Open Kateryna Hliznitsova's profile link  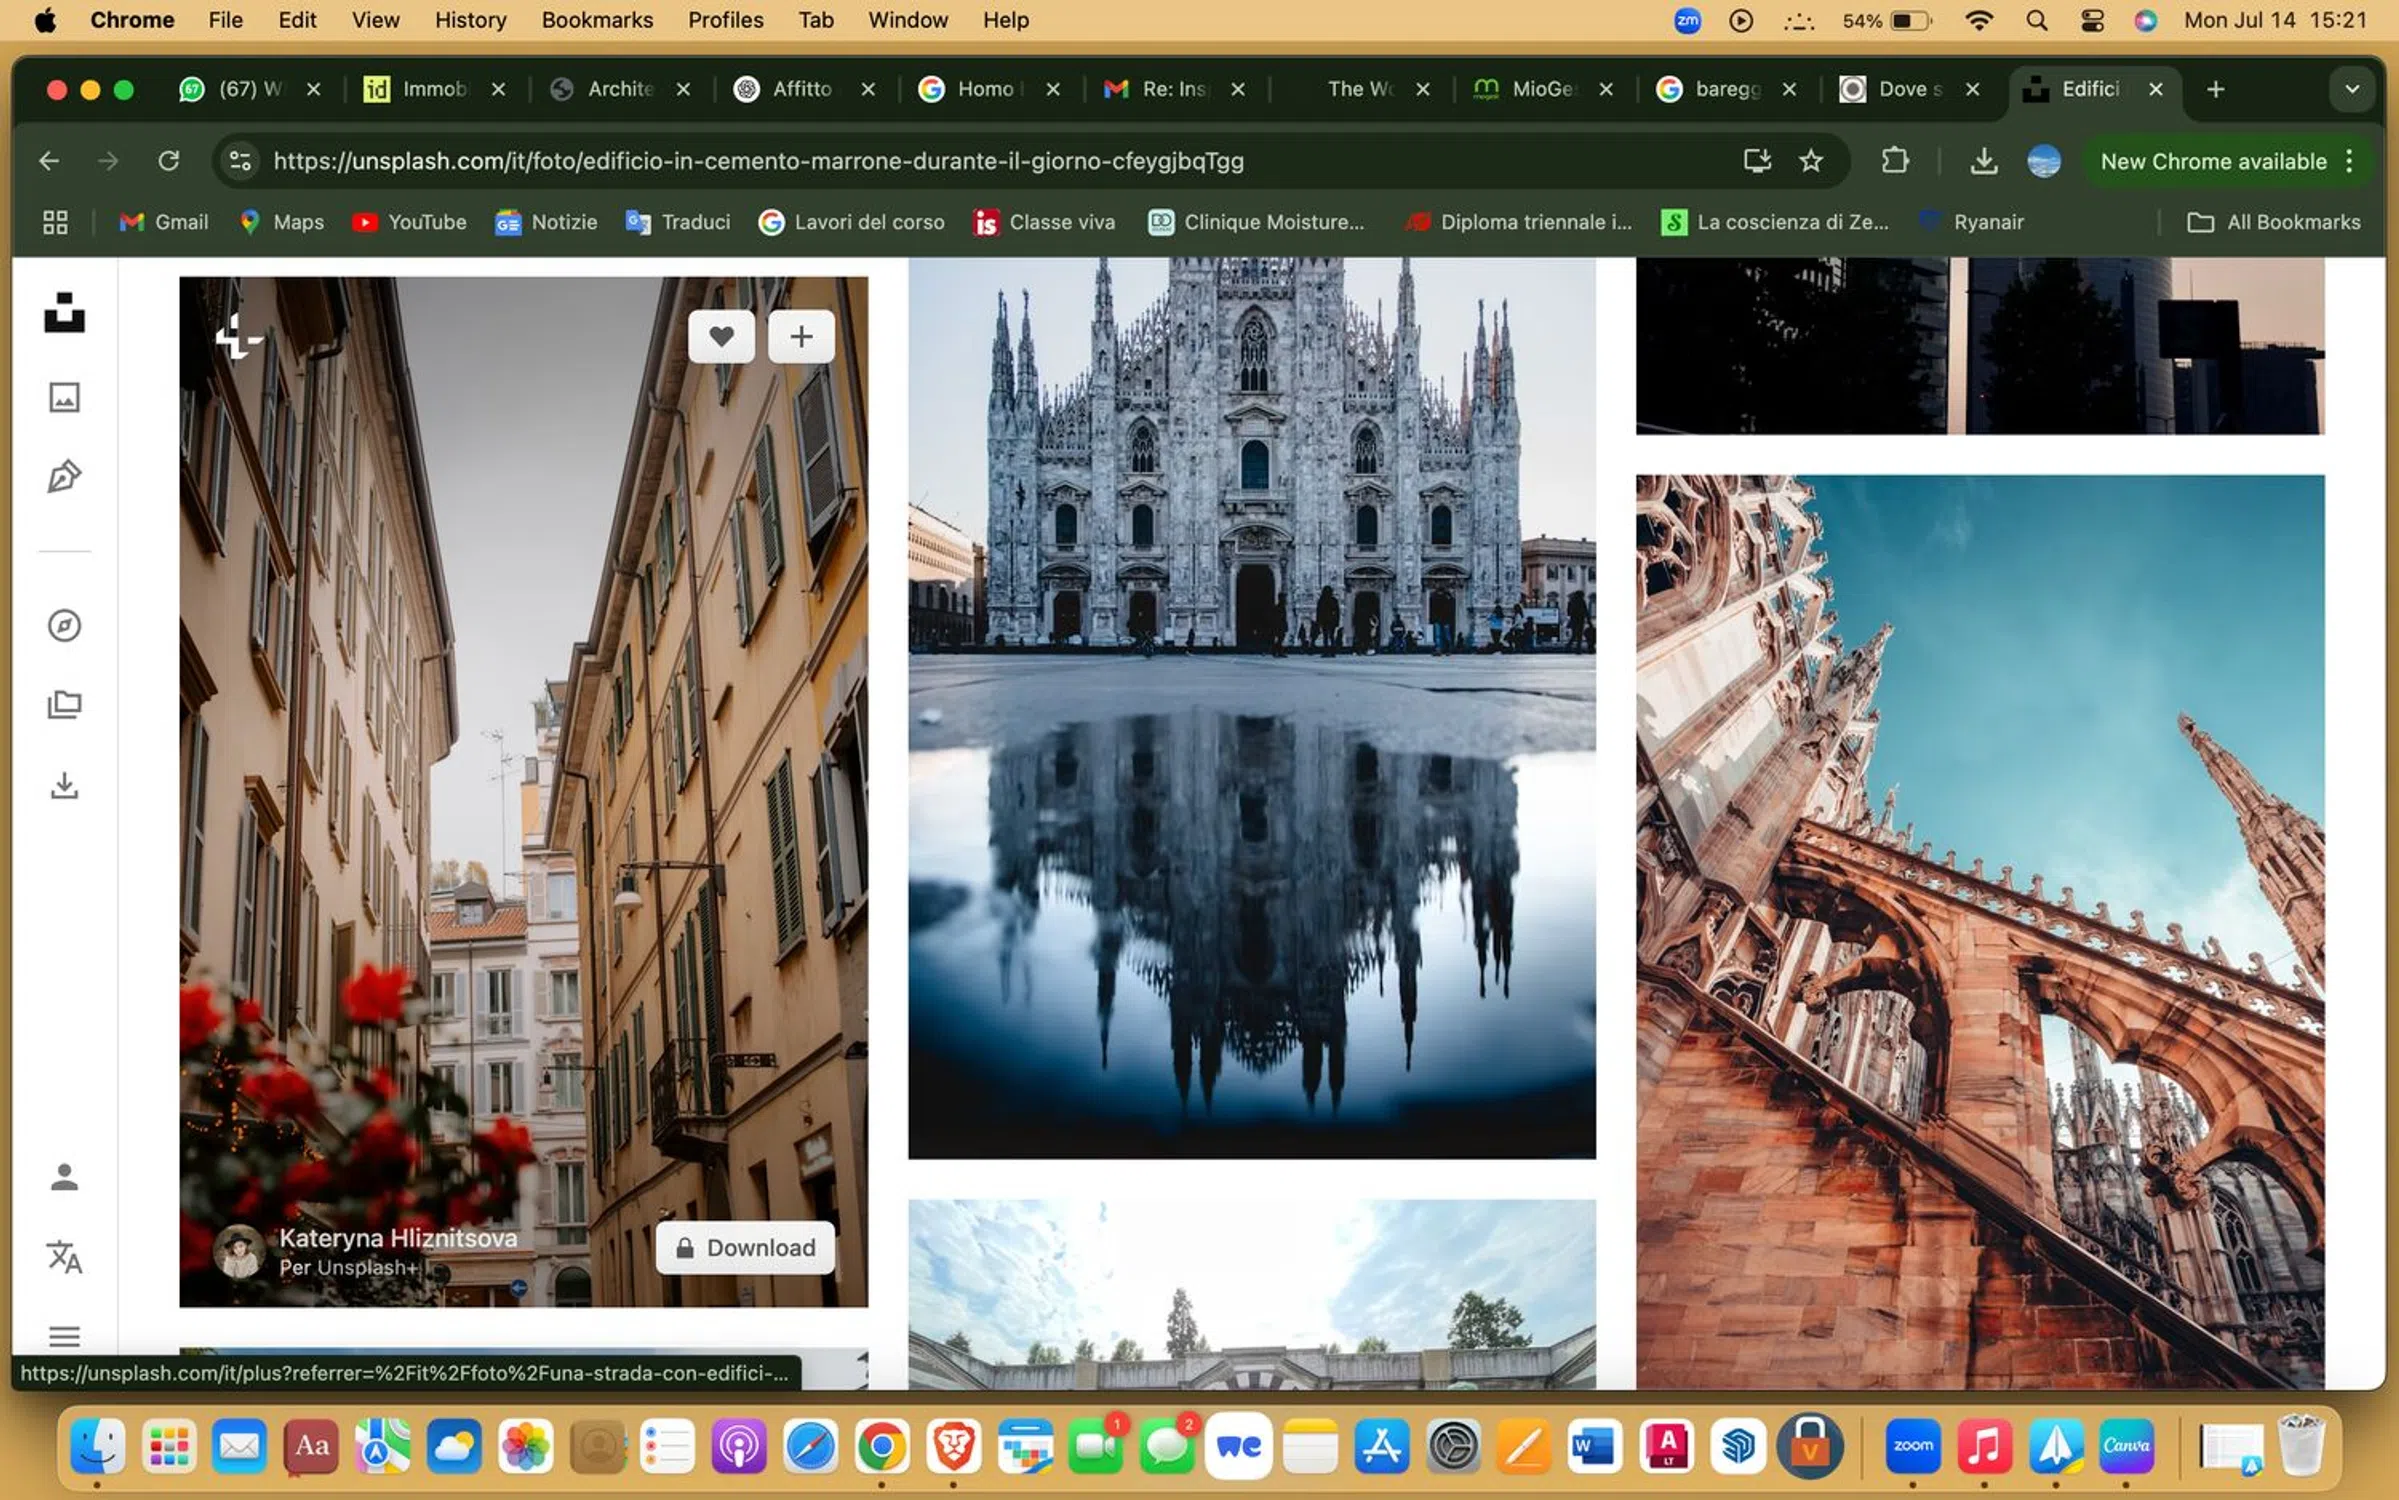[x=398, y=1238]
